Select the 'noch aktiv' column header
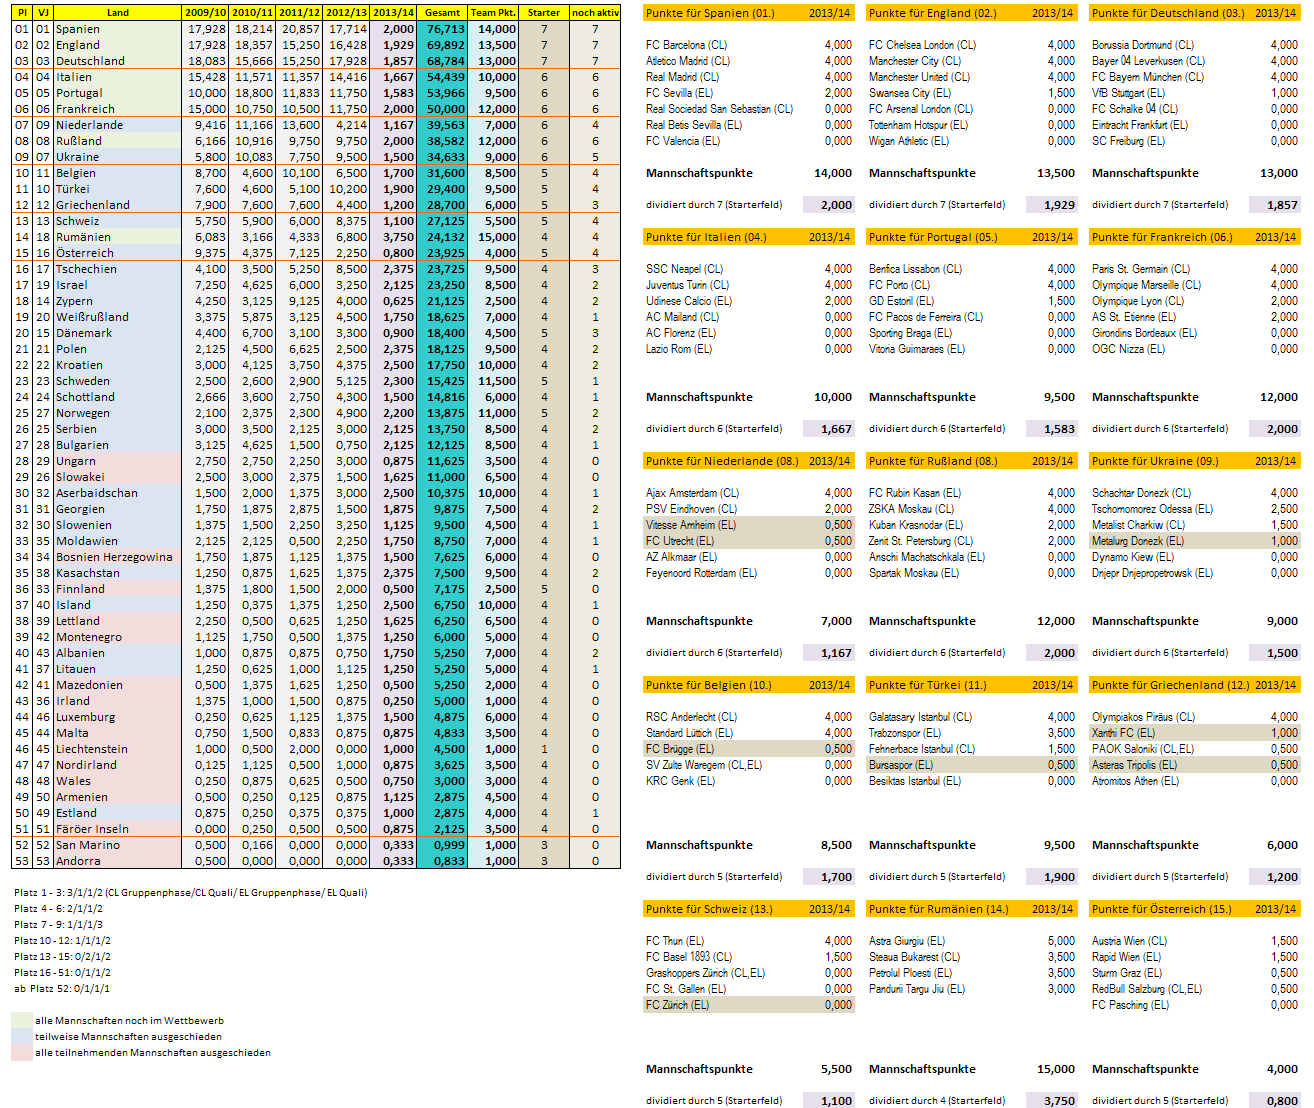Screen dimensions: 1314x1108 (x=595, y=13)
